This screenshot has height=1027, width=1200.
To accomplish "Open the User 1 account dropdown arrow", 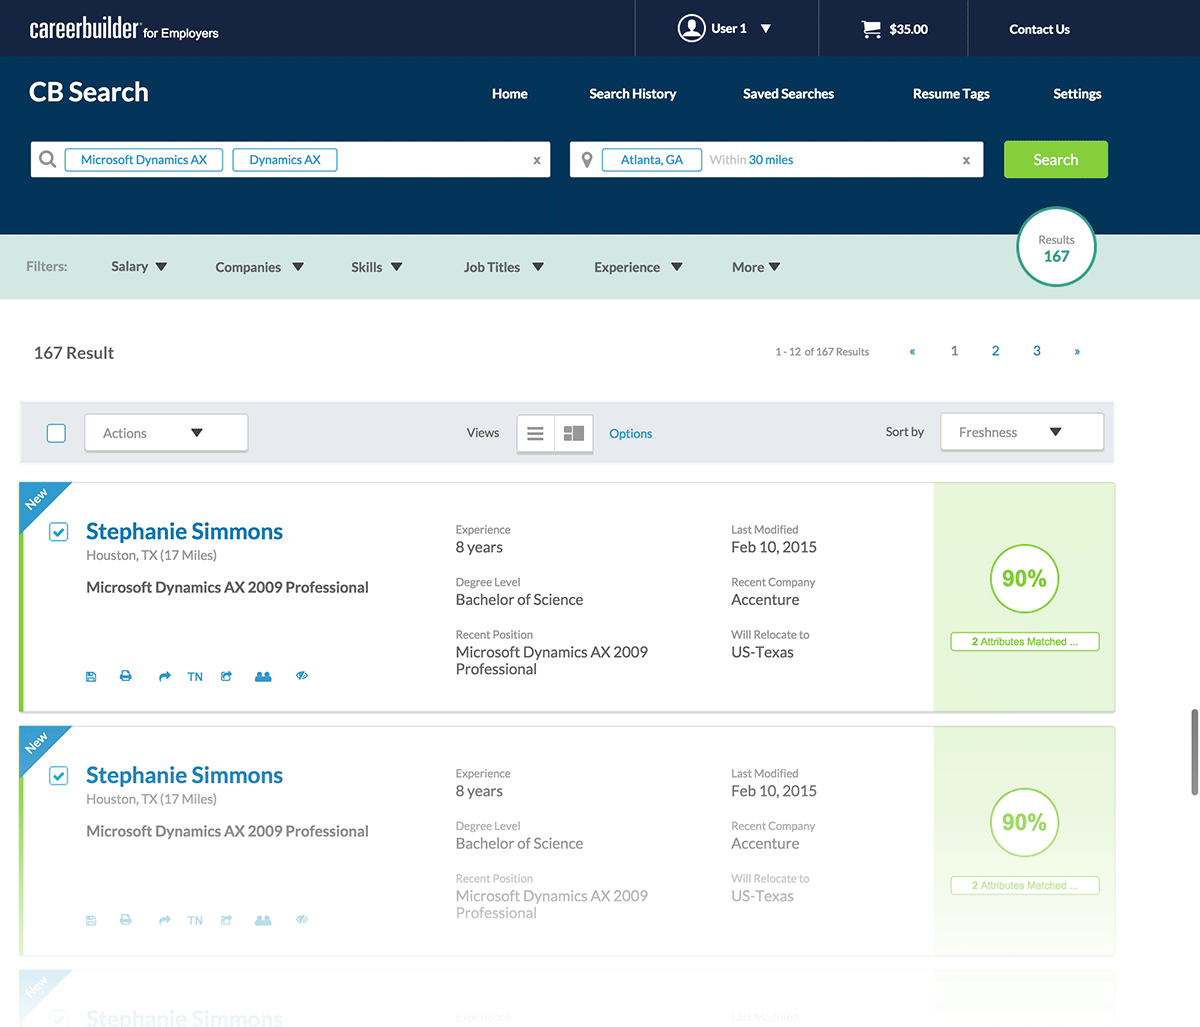I will point(766,29).
